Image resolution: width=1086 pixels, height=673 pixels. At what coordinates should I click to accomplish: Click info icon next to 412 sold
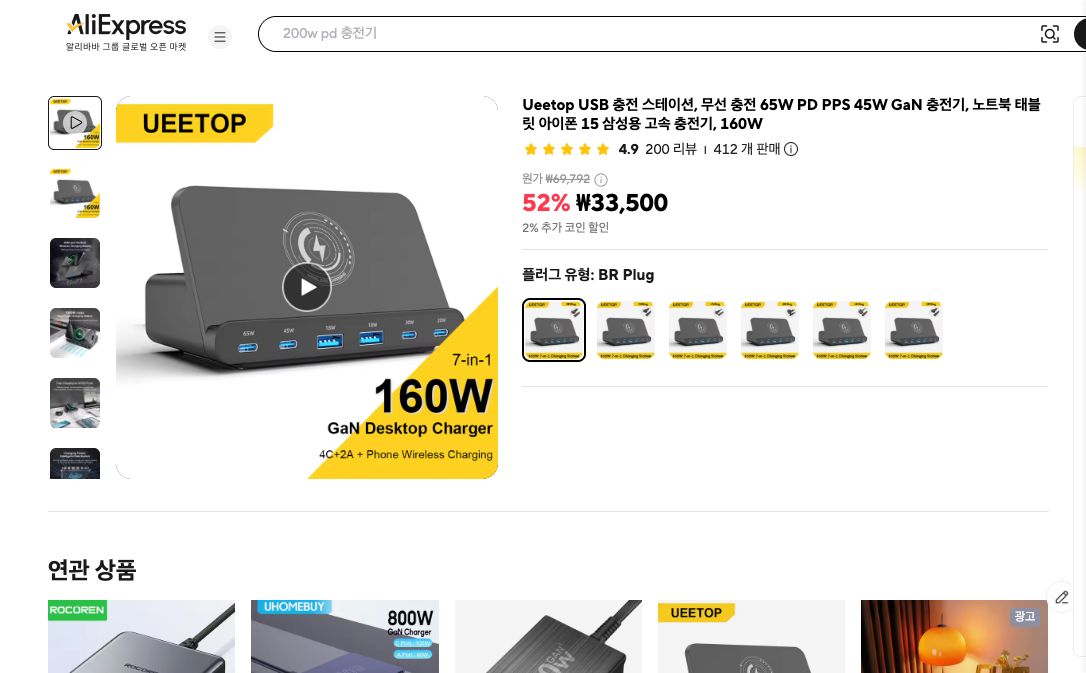791,149
